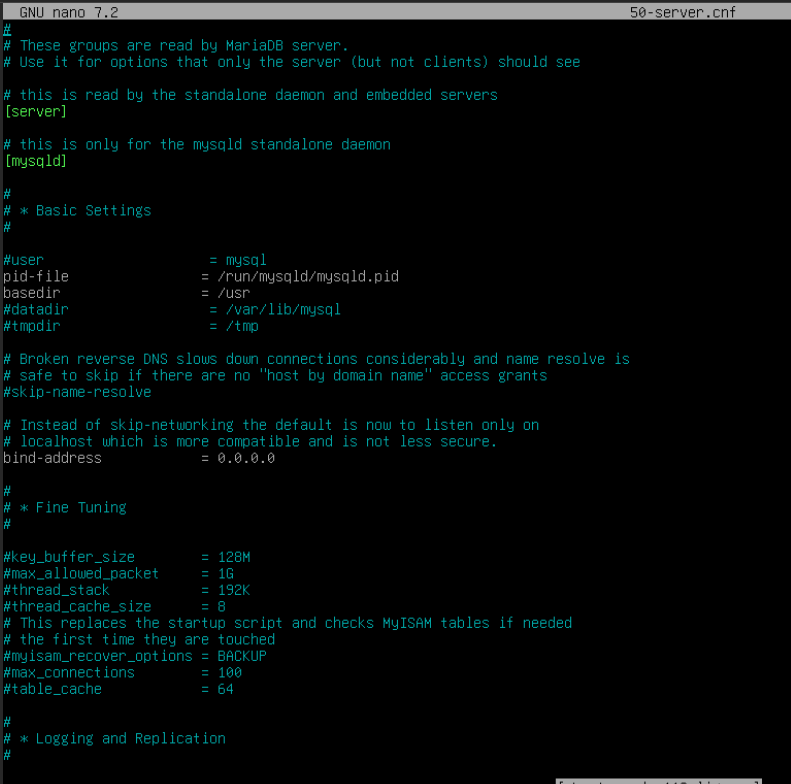This screenshot has width=791, height=784.
Task: Click the "* Logging and Replication" heading comment
Action: pos(114,739)
